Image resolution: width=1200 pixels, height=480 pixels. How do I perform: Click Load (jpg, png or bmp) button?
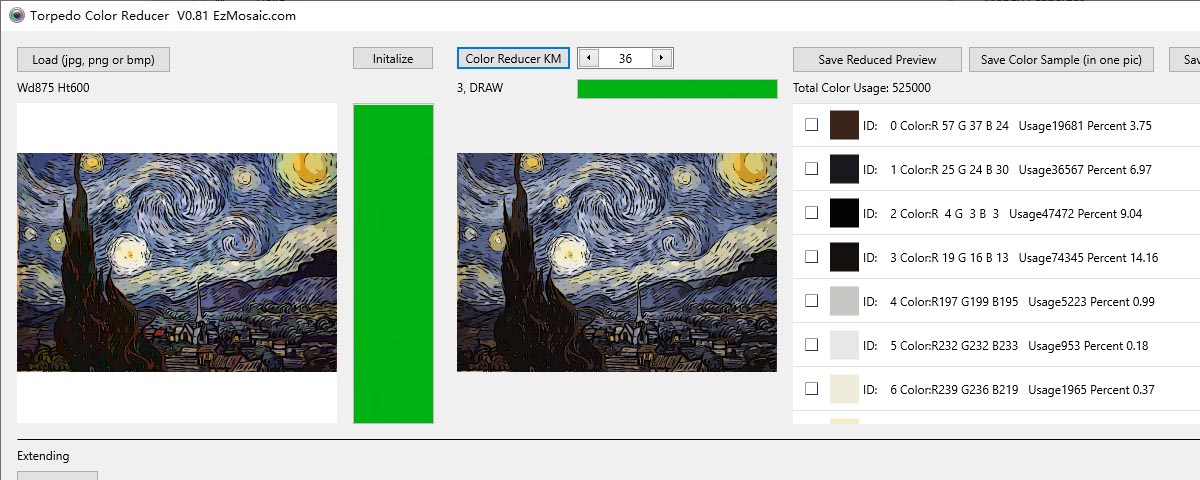click(x=93, y=59)
